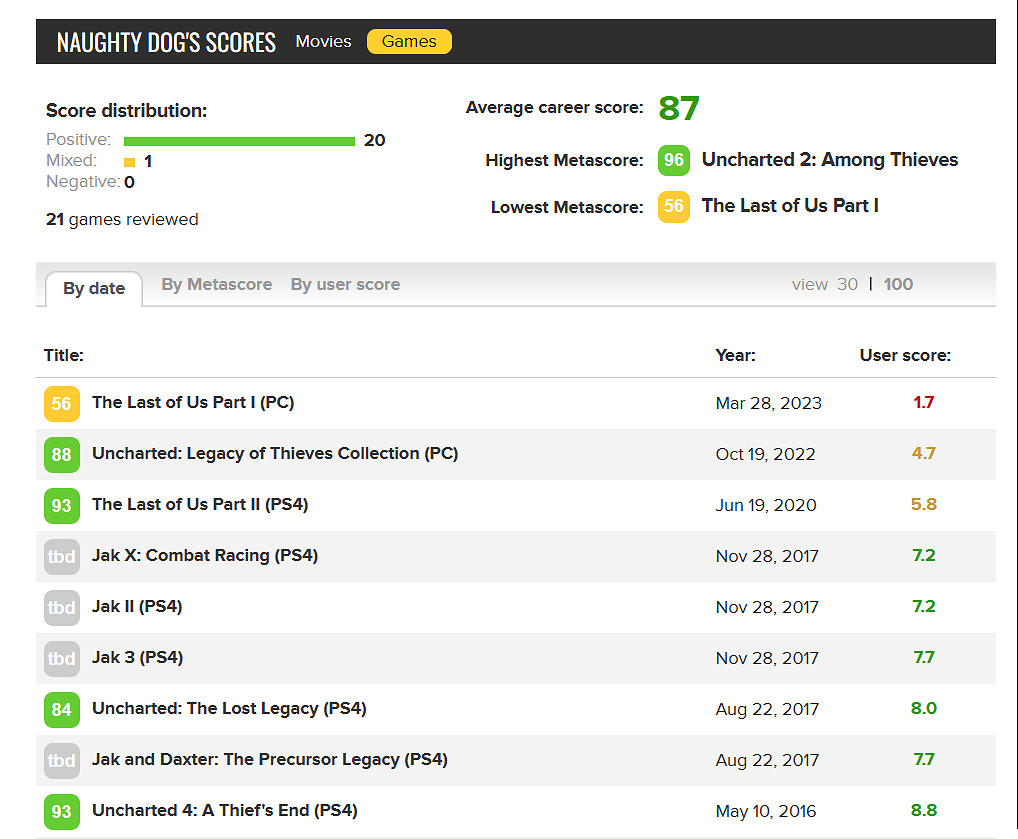Open the Uncharted 2: Among Thieves link
The width and height of the screenshot is (1018, 839).
click(x=829, y=160)
